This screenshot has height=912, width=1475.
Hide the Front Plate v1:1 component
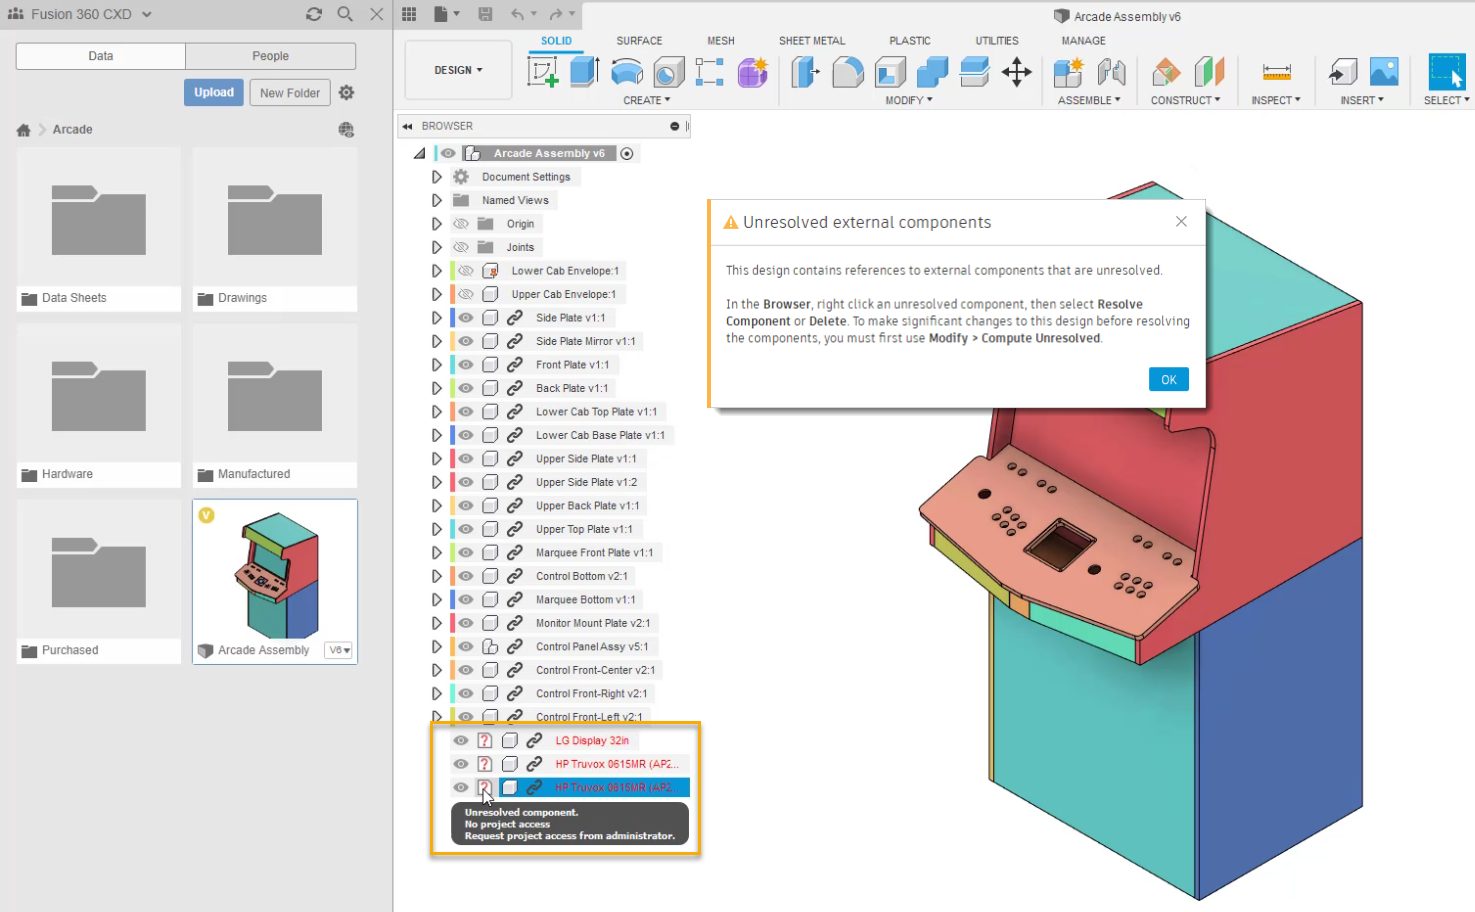(x=466, y=365)
